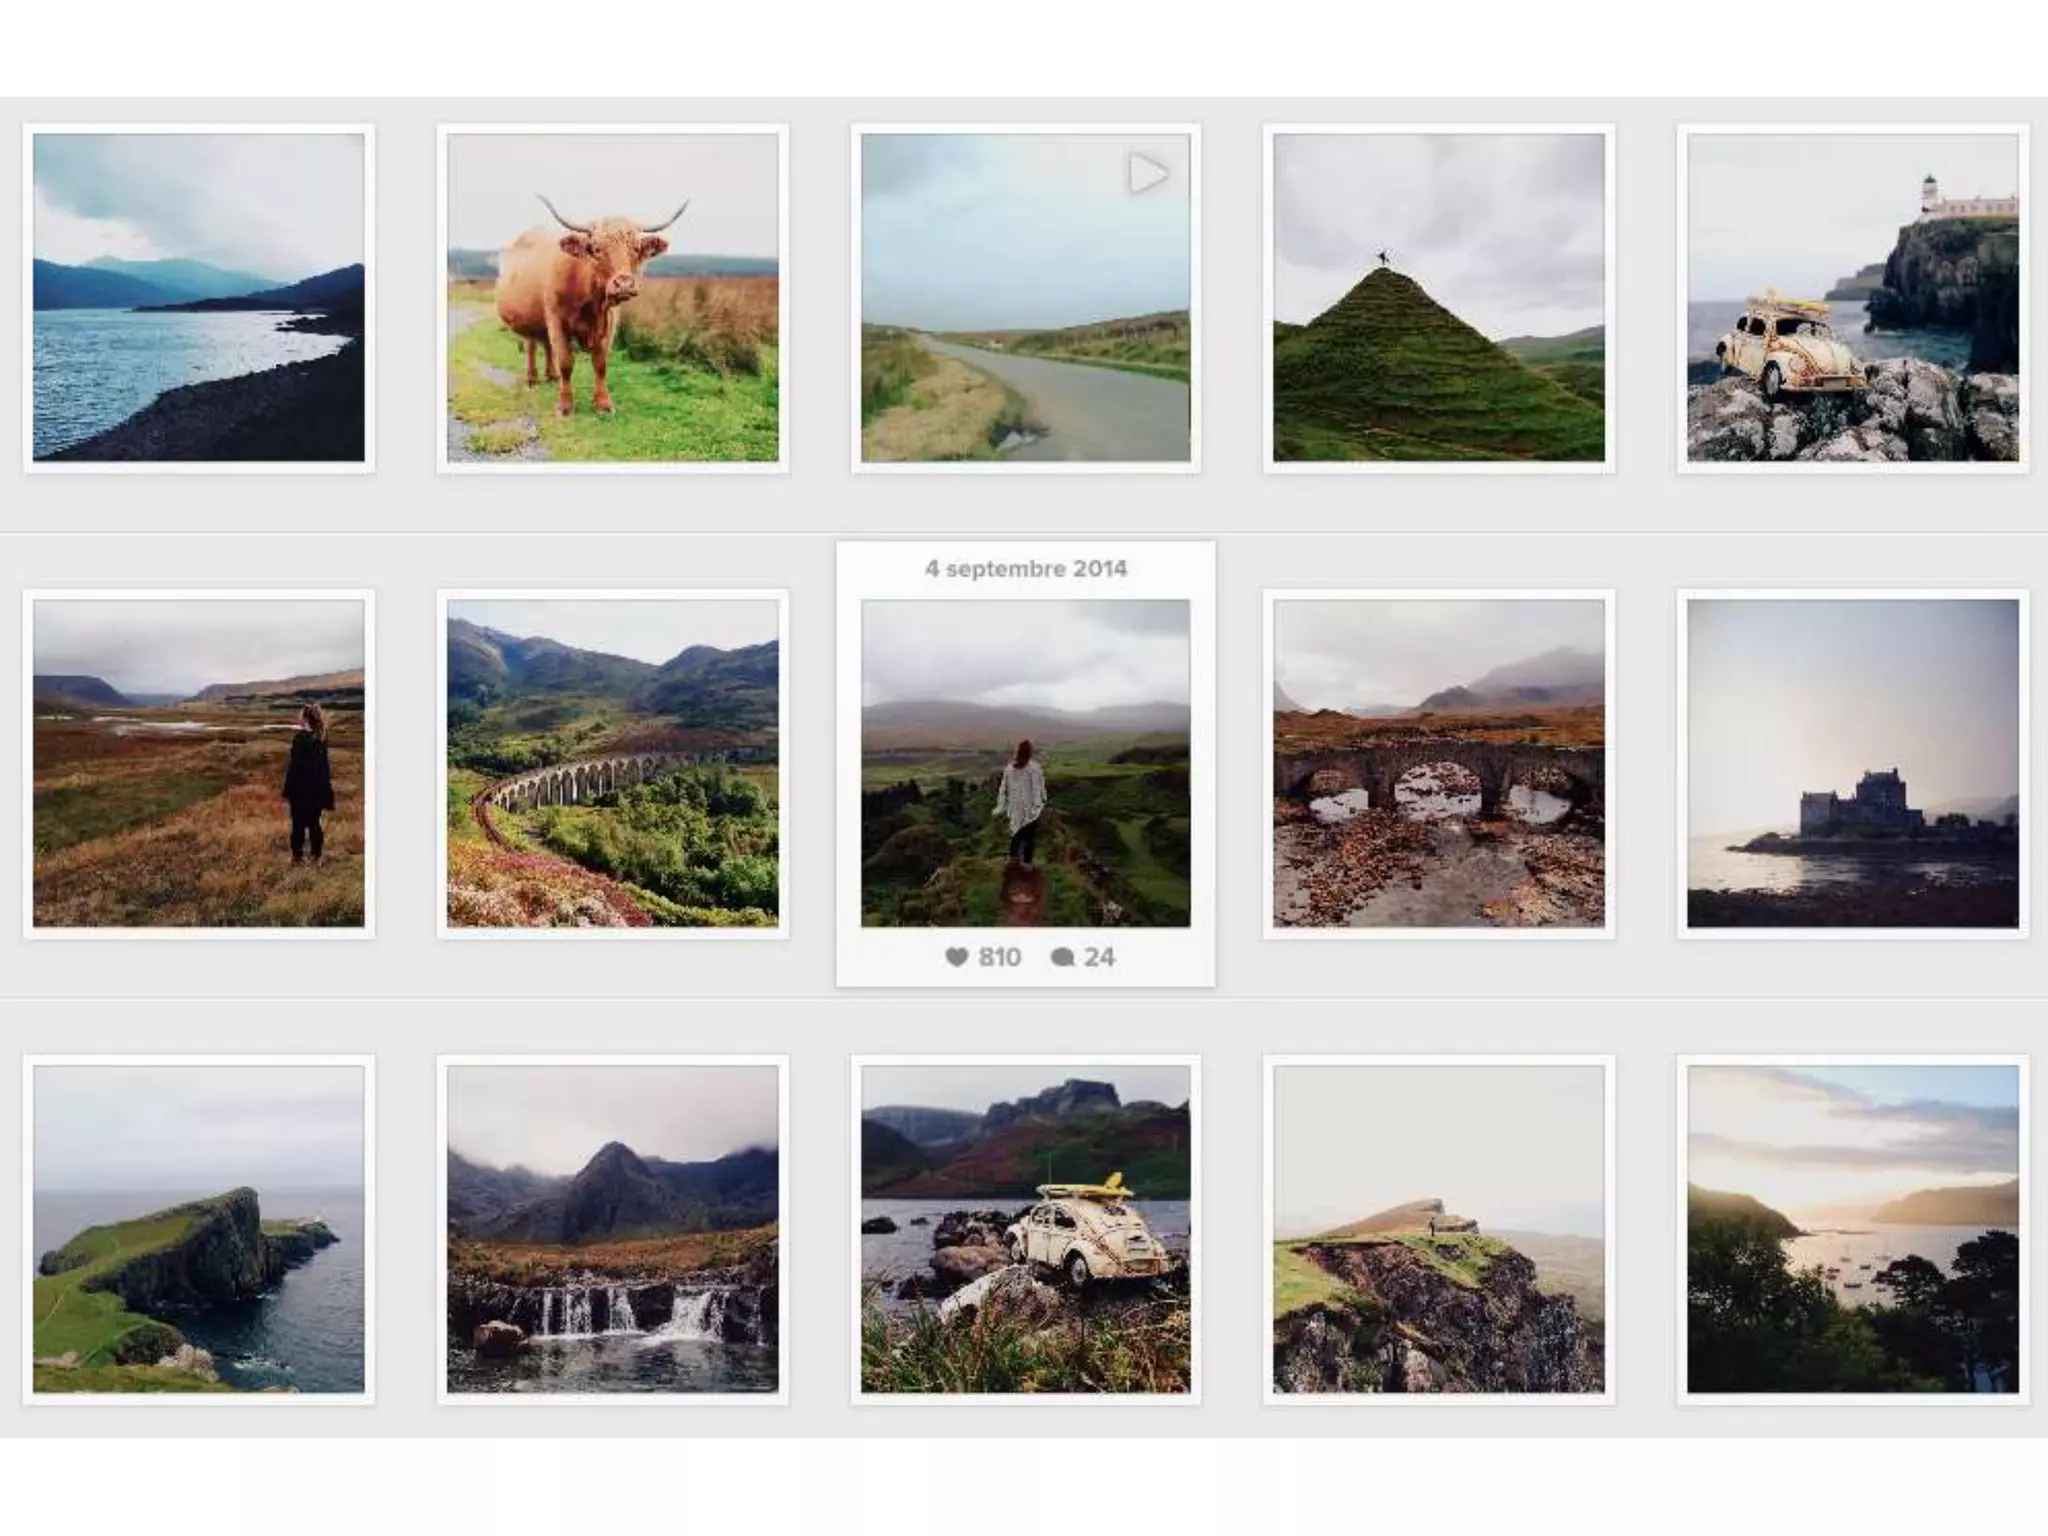Open the old stone arch bridge photo
This screenshot has width=2048, height=1536.
1438,763
